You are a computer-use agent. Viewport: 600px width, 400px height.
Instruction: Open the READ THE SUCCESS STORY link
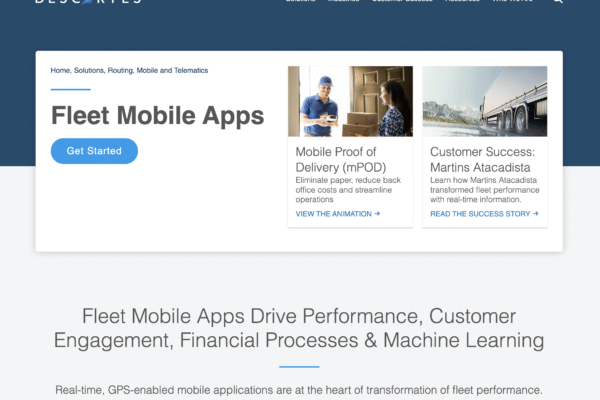tap(484, 214)
